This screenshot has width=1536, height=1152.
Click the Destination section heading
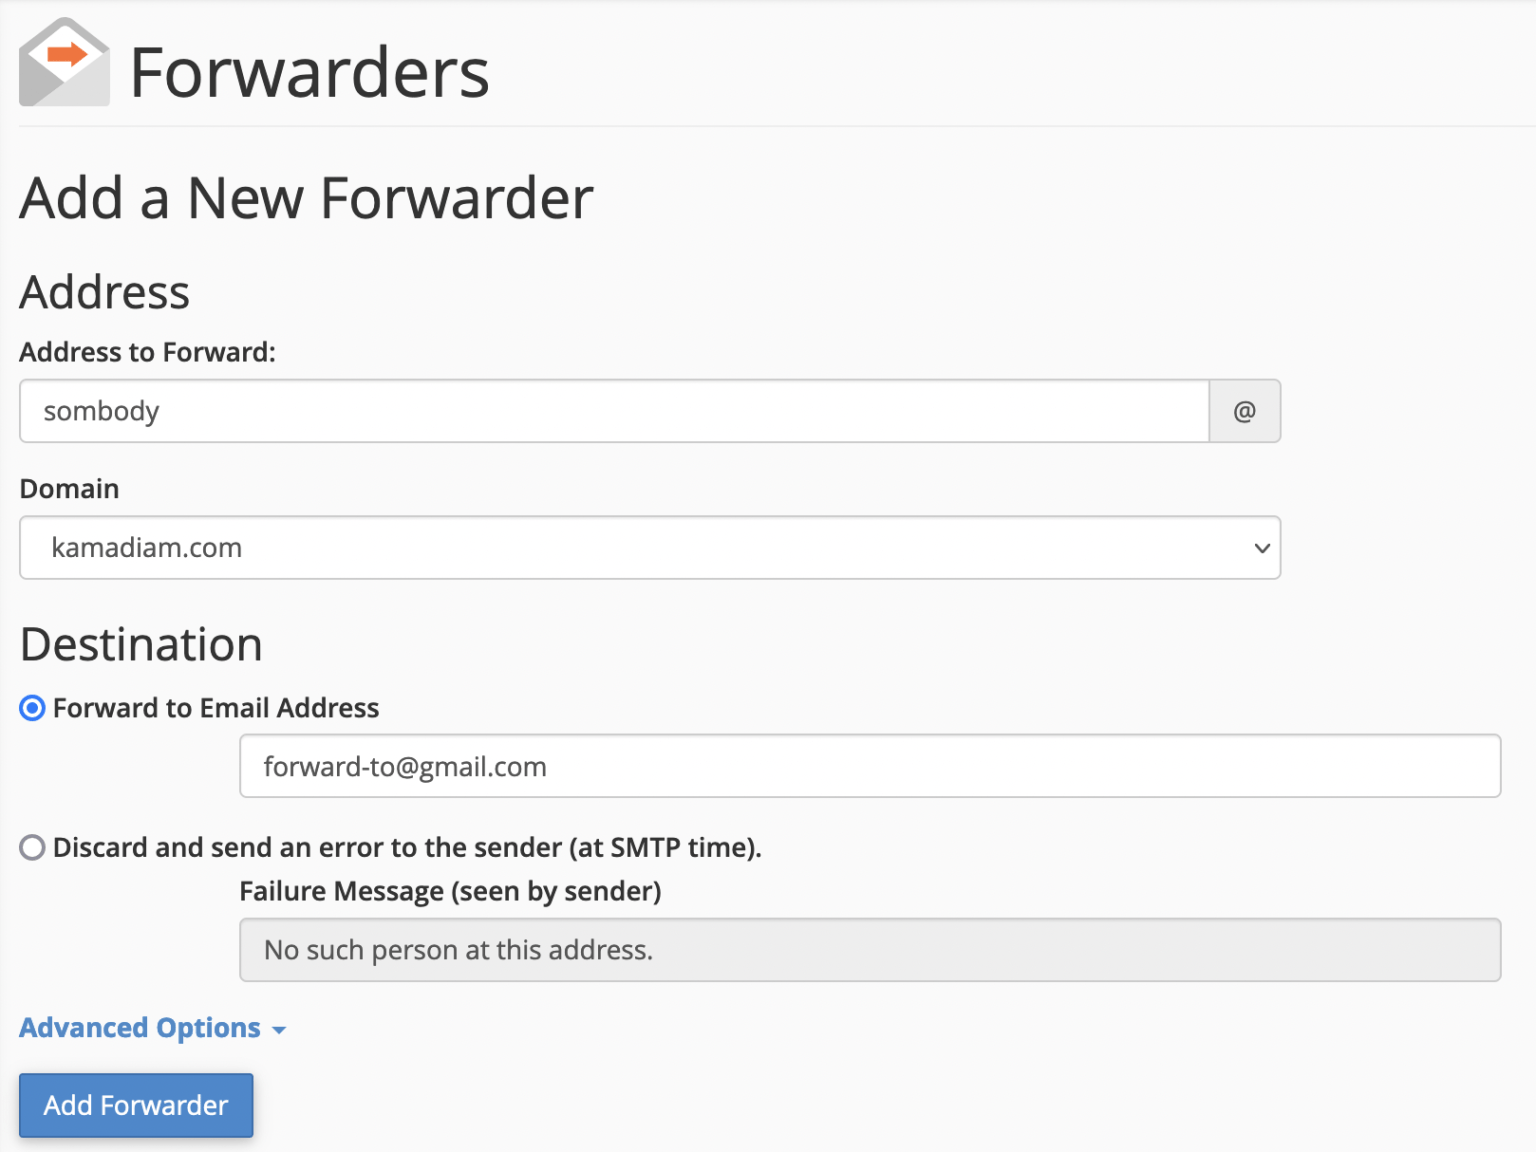pos(141,645)
